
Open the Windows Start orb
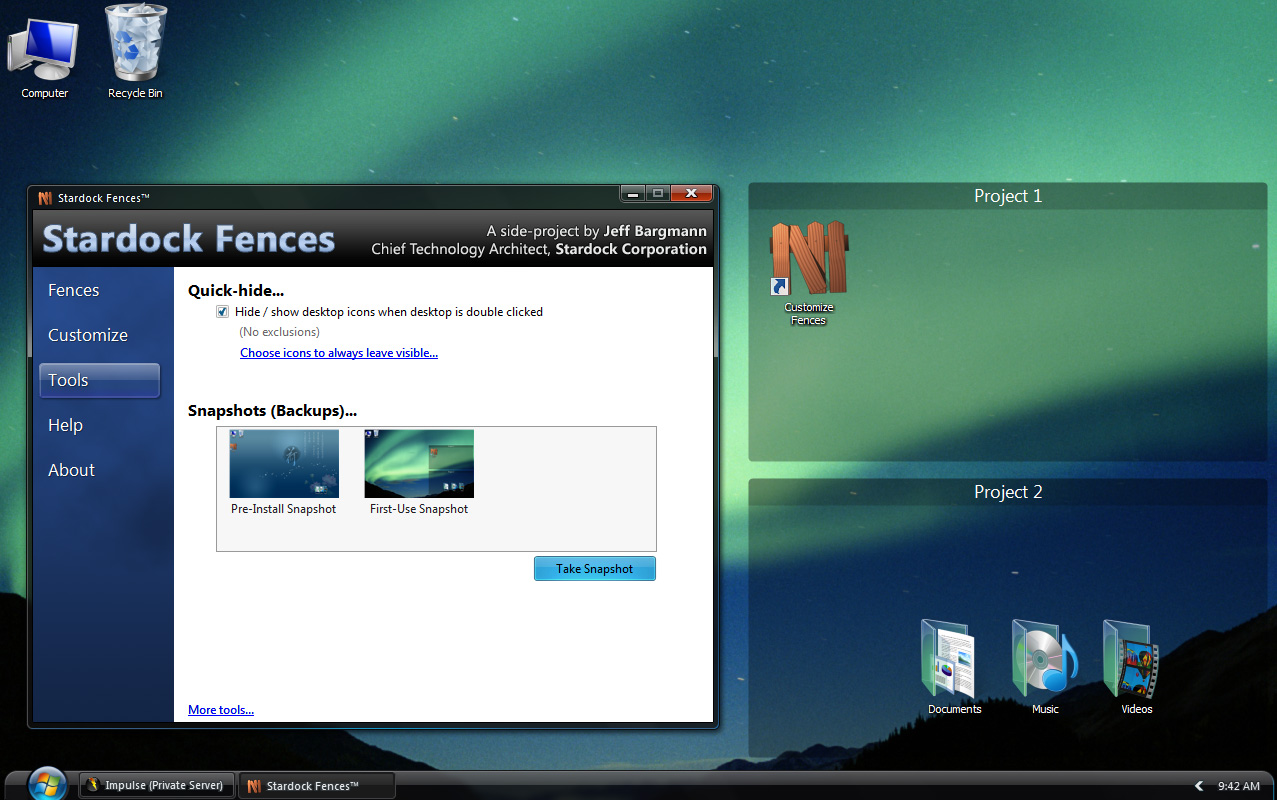(x=47, y=784)
